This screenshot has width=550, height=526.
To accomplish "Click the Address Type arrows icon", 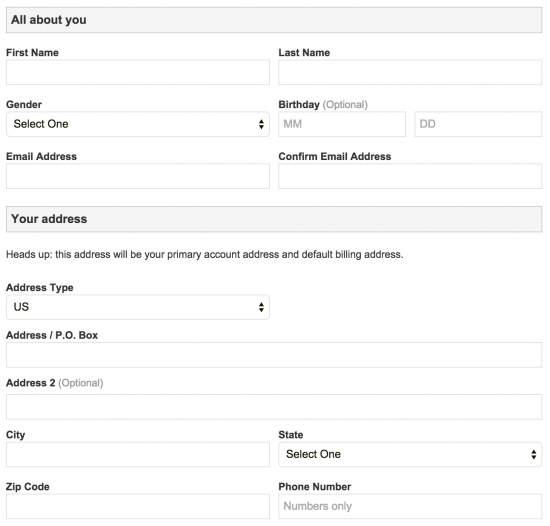I will 261,307.
